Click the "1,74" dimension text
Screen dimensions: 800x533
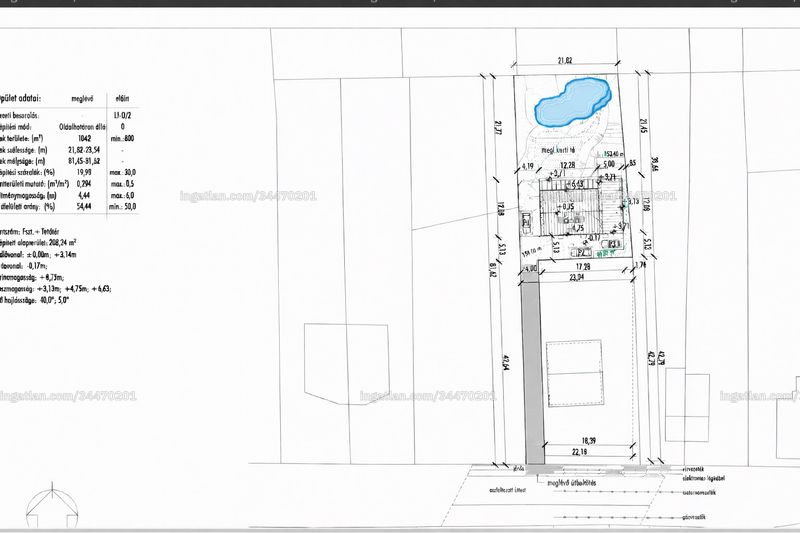point(641,264)
